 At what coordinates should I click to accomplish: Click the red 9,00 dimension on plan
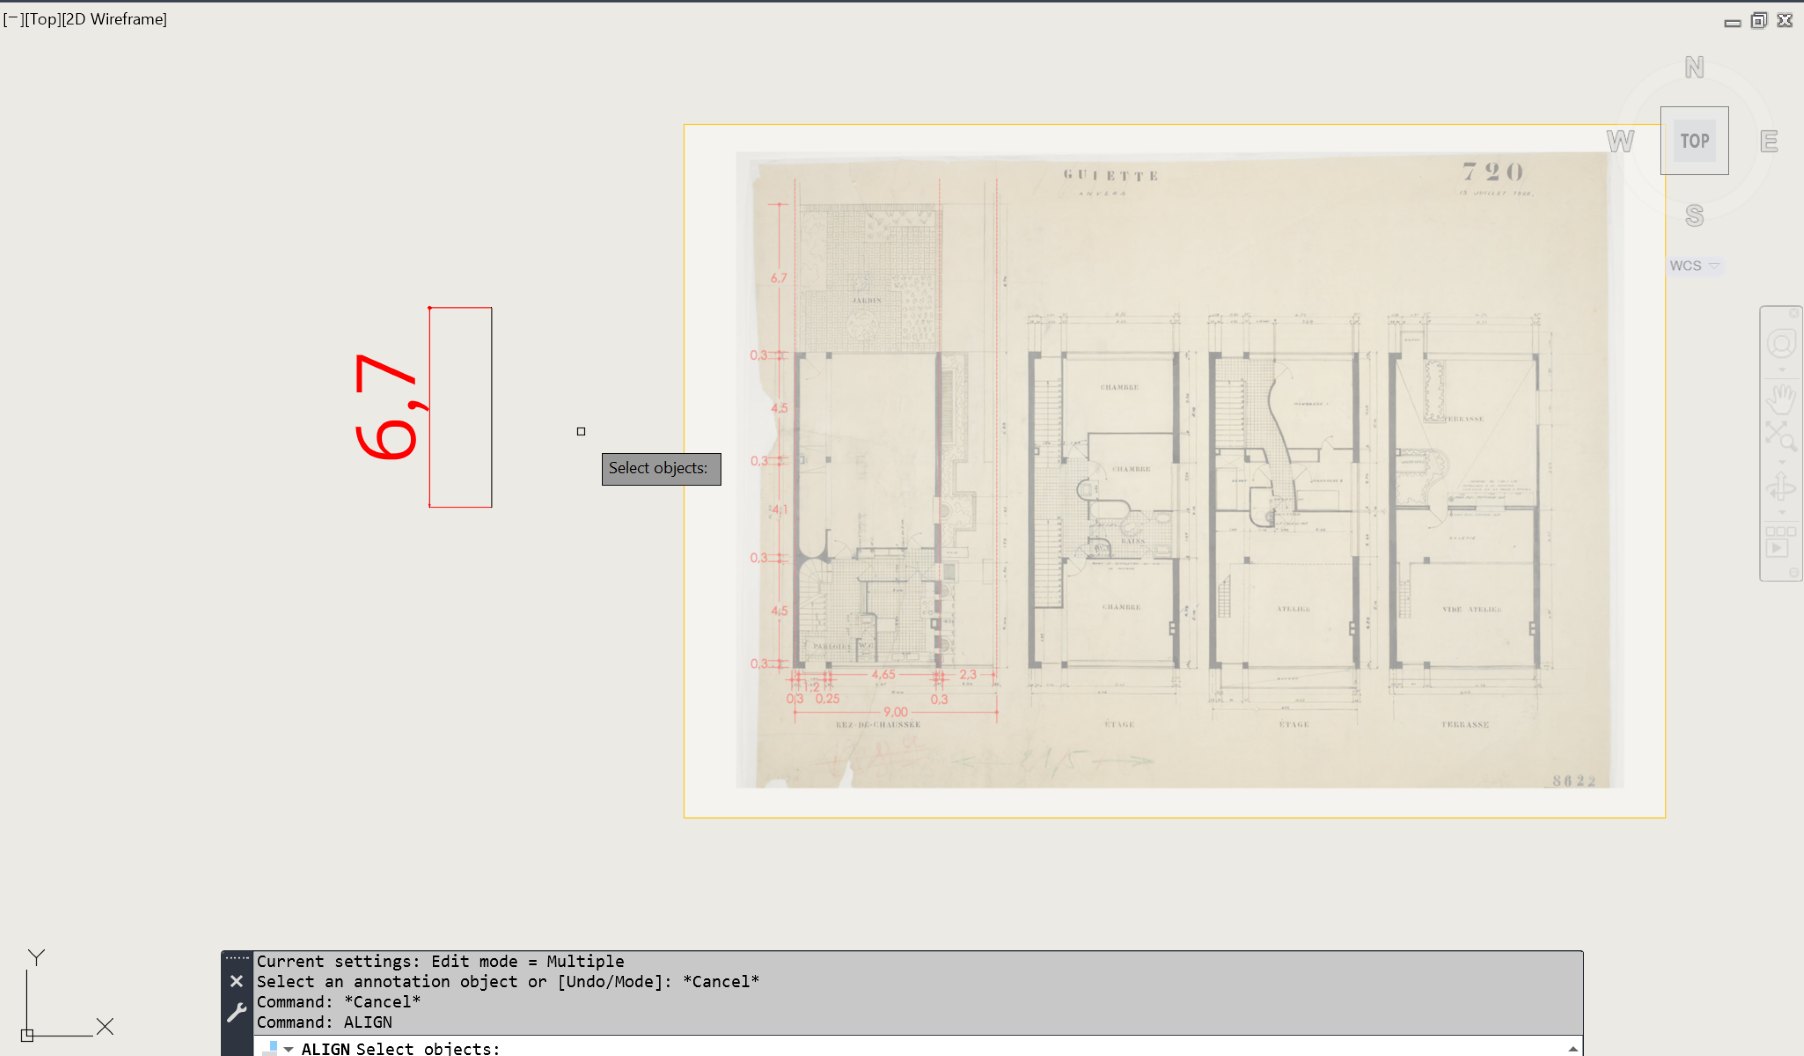coord(895,712)
